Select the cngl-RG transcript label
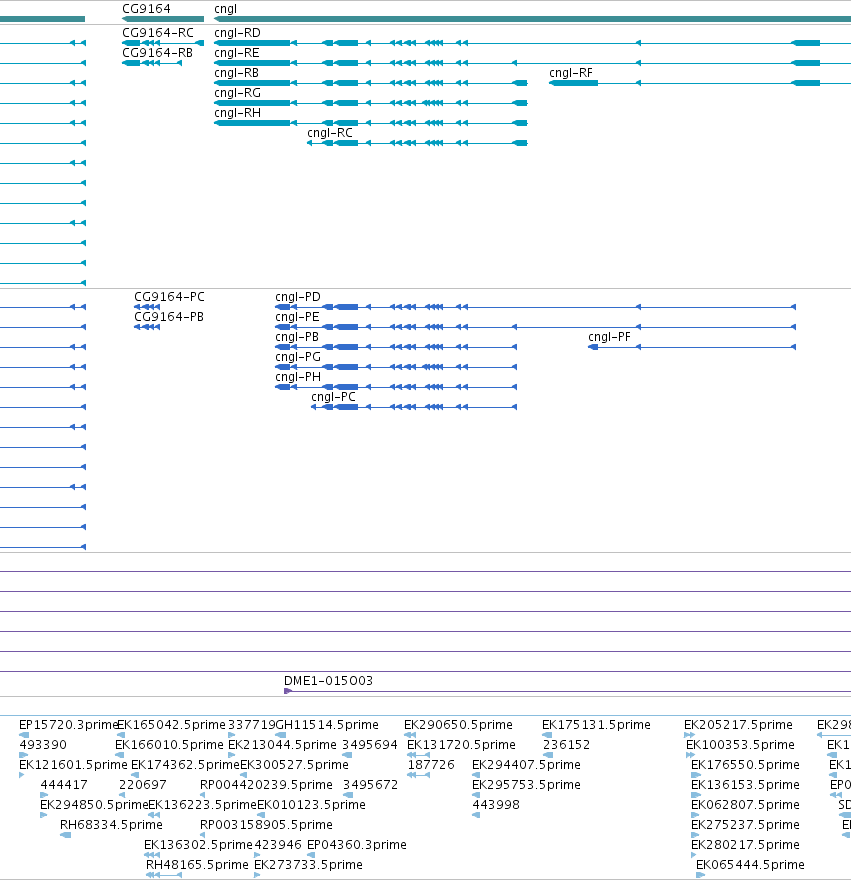This screenshot has height=880, width=851. coord(237,93)
